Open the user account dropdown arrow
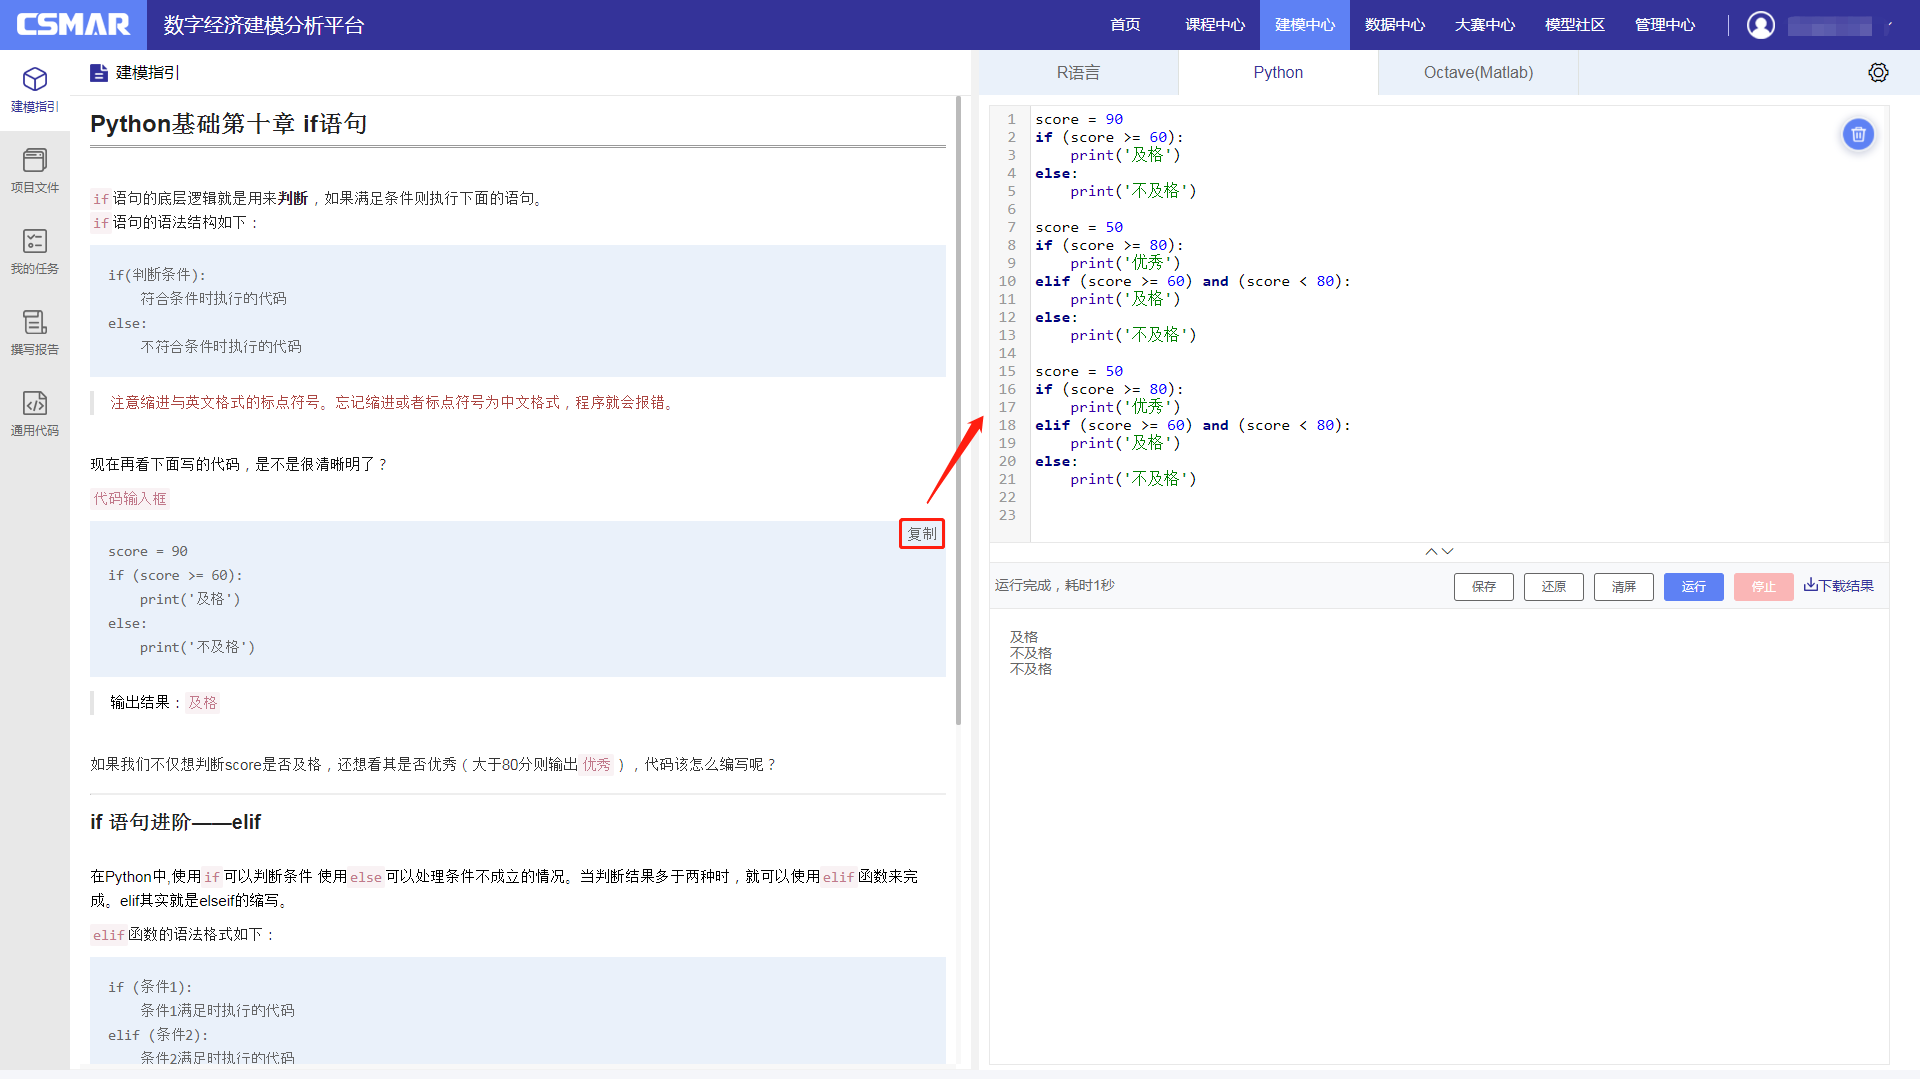Screen dimensions: 1920x1079 (x=1889, y=25)
